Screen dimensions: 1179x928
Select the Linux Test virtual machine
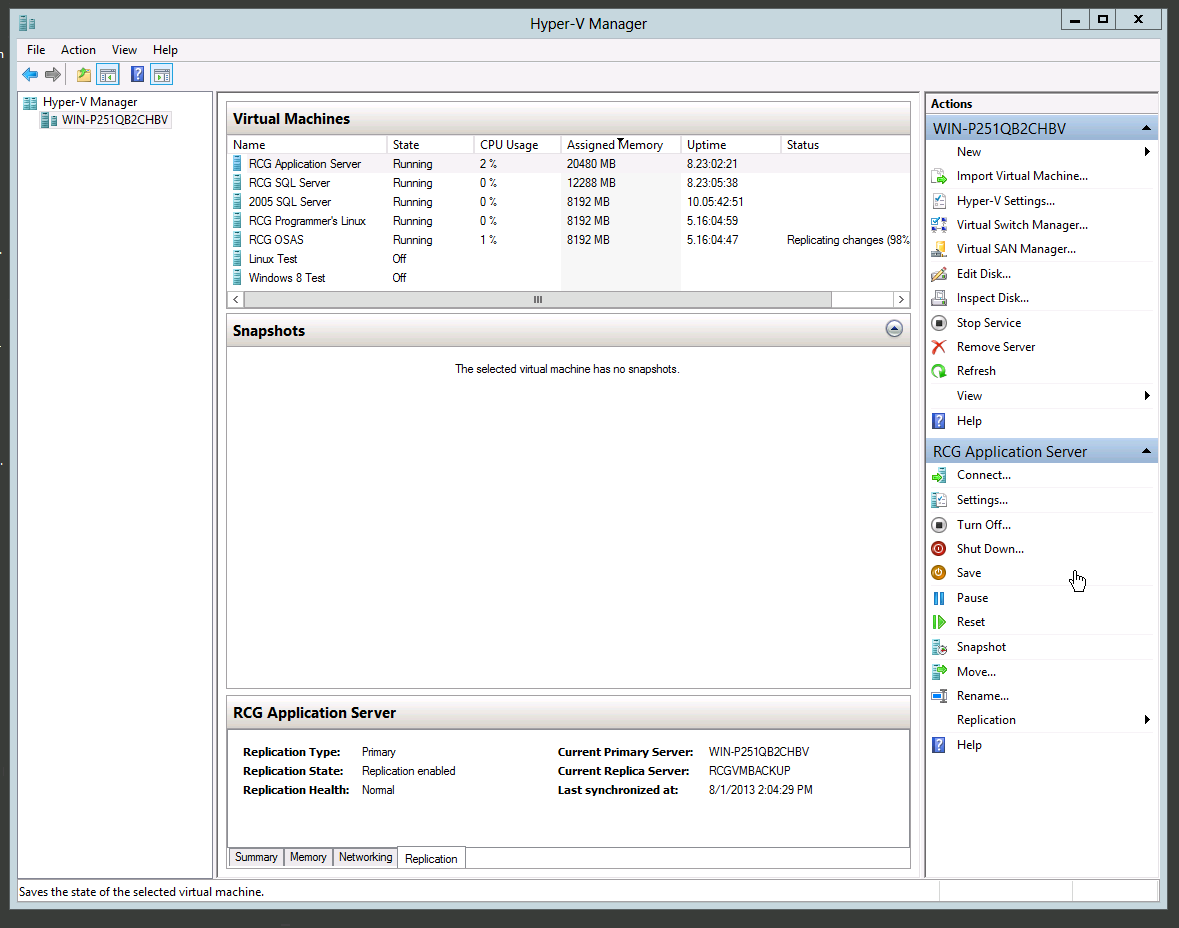pyautogui.click(x=568, y=259)
